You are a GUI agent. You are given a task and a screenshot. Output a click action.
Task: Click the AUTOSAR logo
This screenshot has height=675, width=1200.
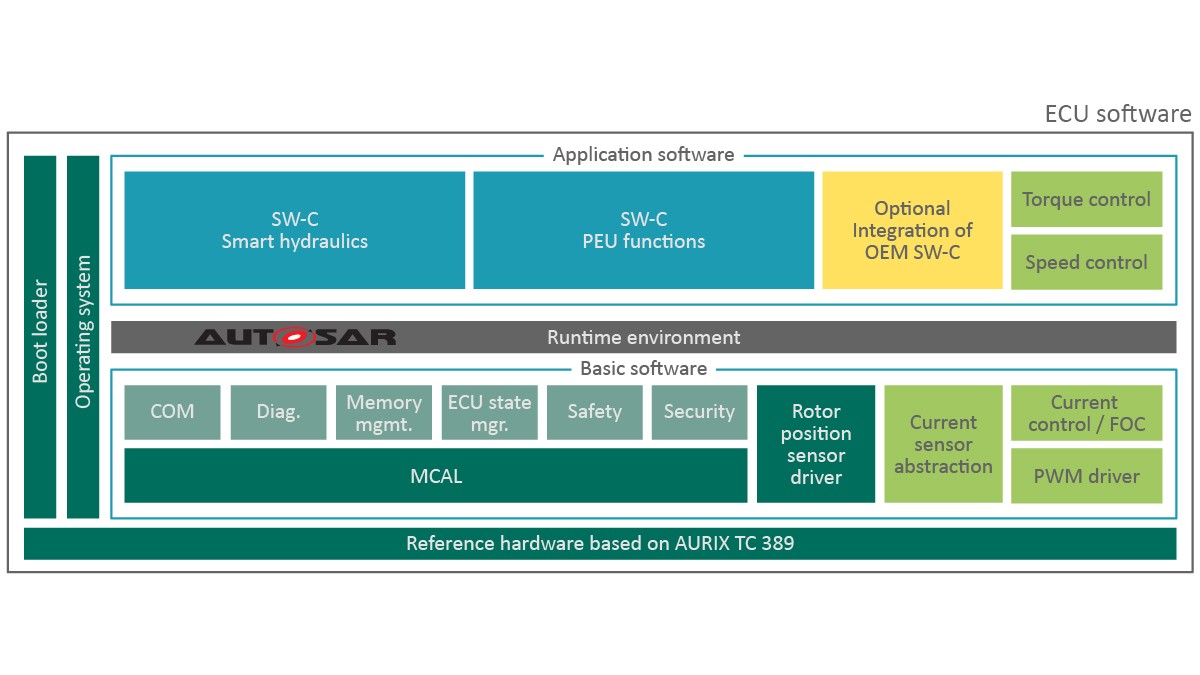coord(295,337)
